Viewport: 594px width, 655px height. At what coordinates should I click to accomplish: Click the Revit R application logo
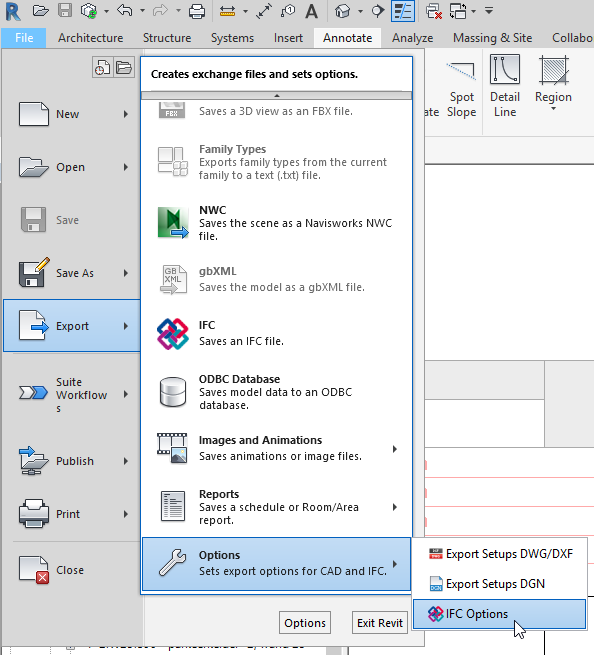coord(13,11)
